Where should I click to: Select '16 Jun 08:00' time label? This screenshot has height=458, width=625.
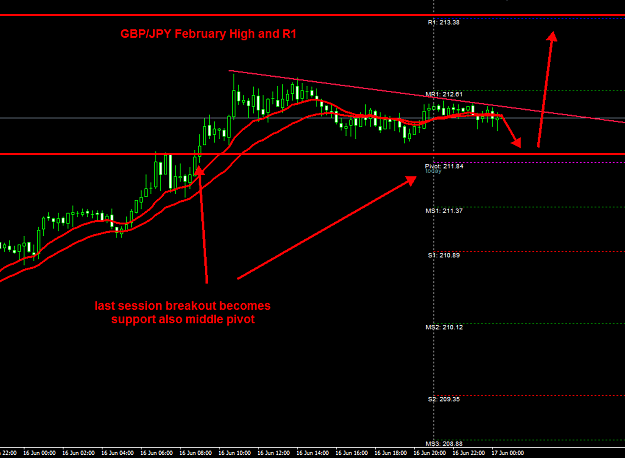click(x=196, y=453)
